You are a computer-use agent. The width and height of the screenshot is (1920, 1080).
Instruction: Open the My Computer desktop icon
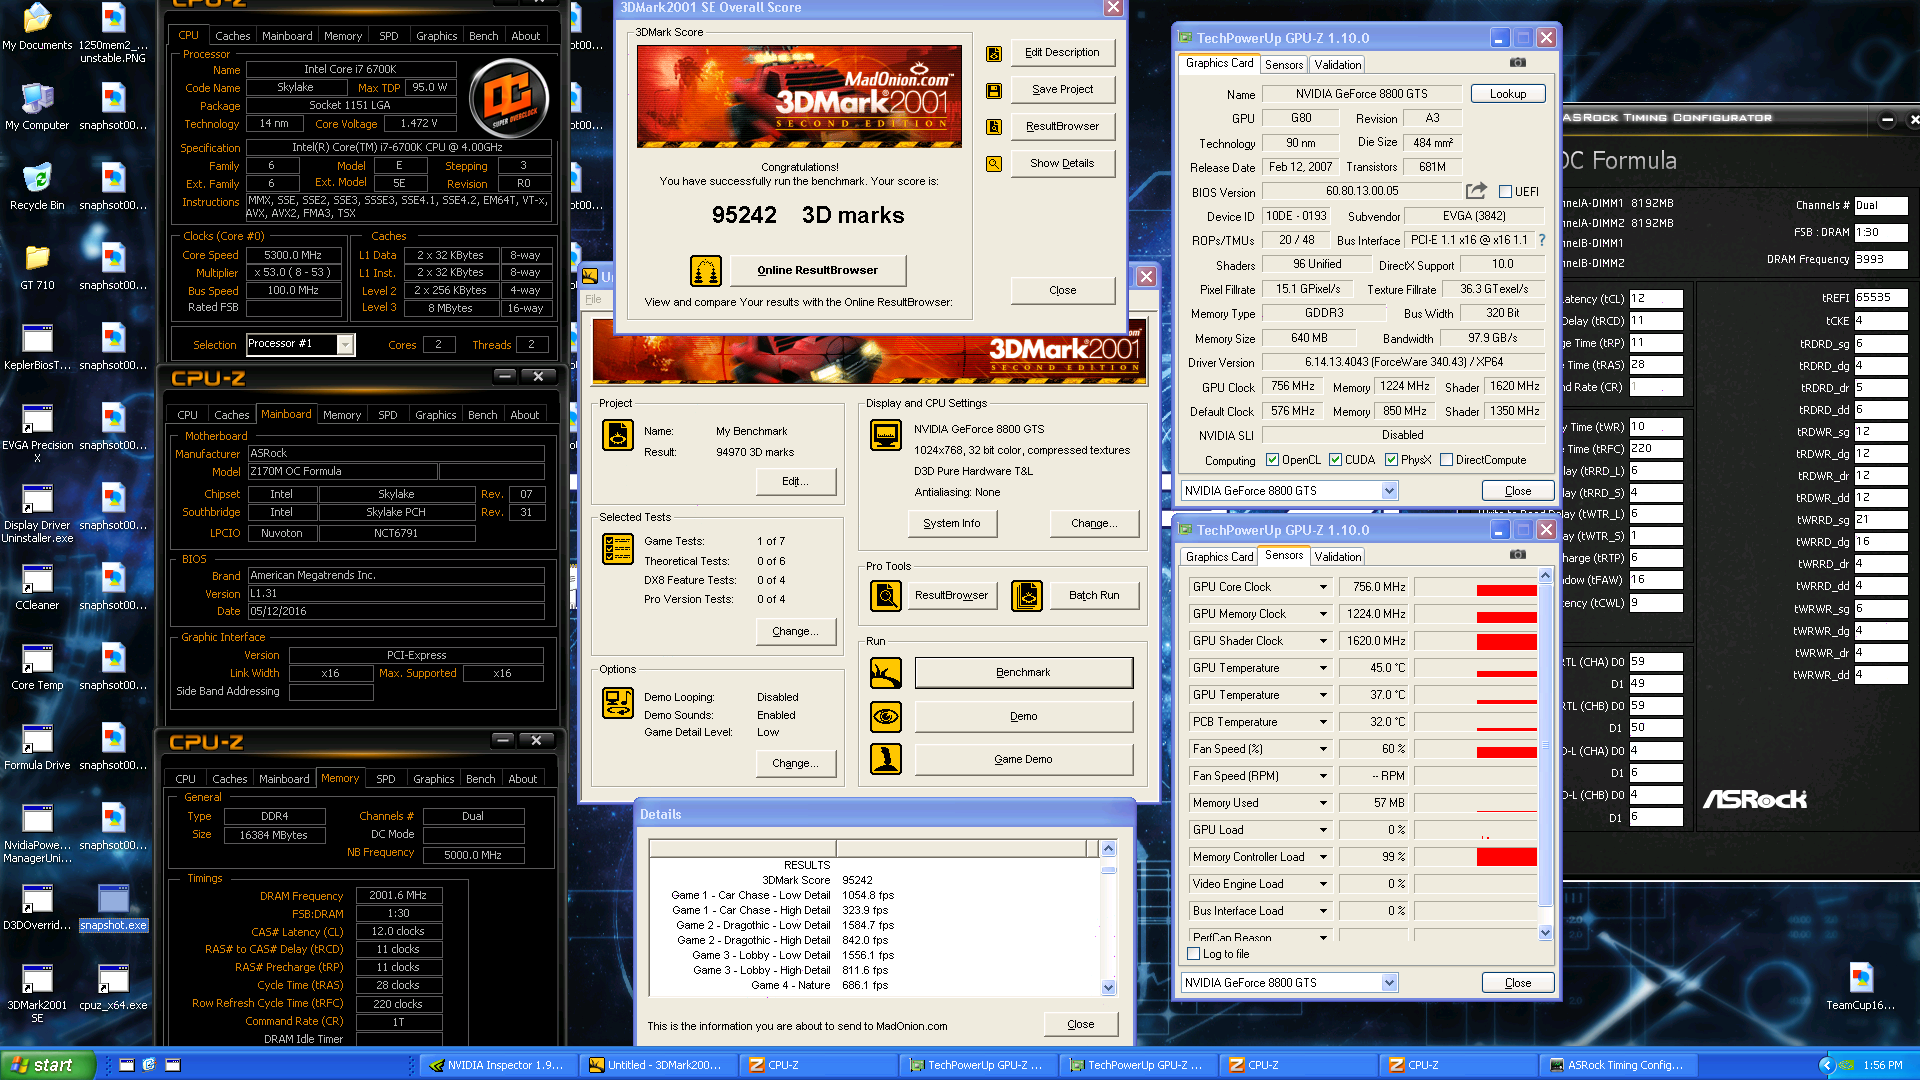click(37, 107)
